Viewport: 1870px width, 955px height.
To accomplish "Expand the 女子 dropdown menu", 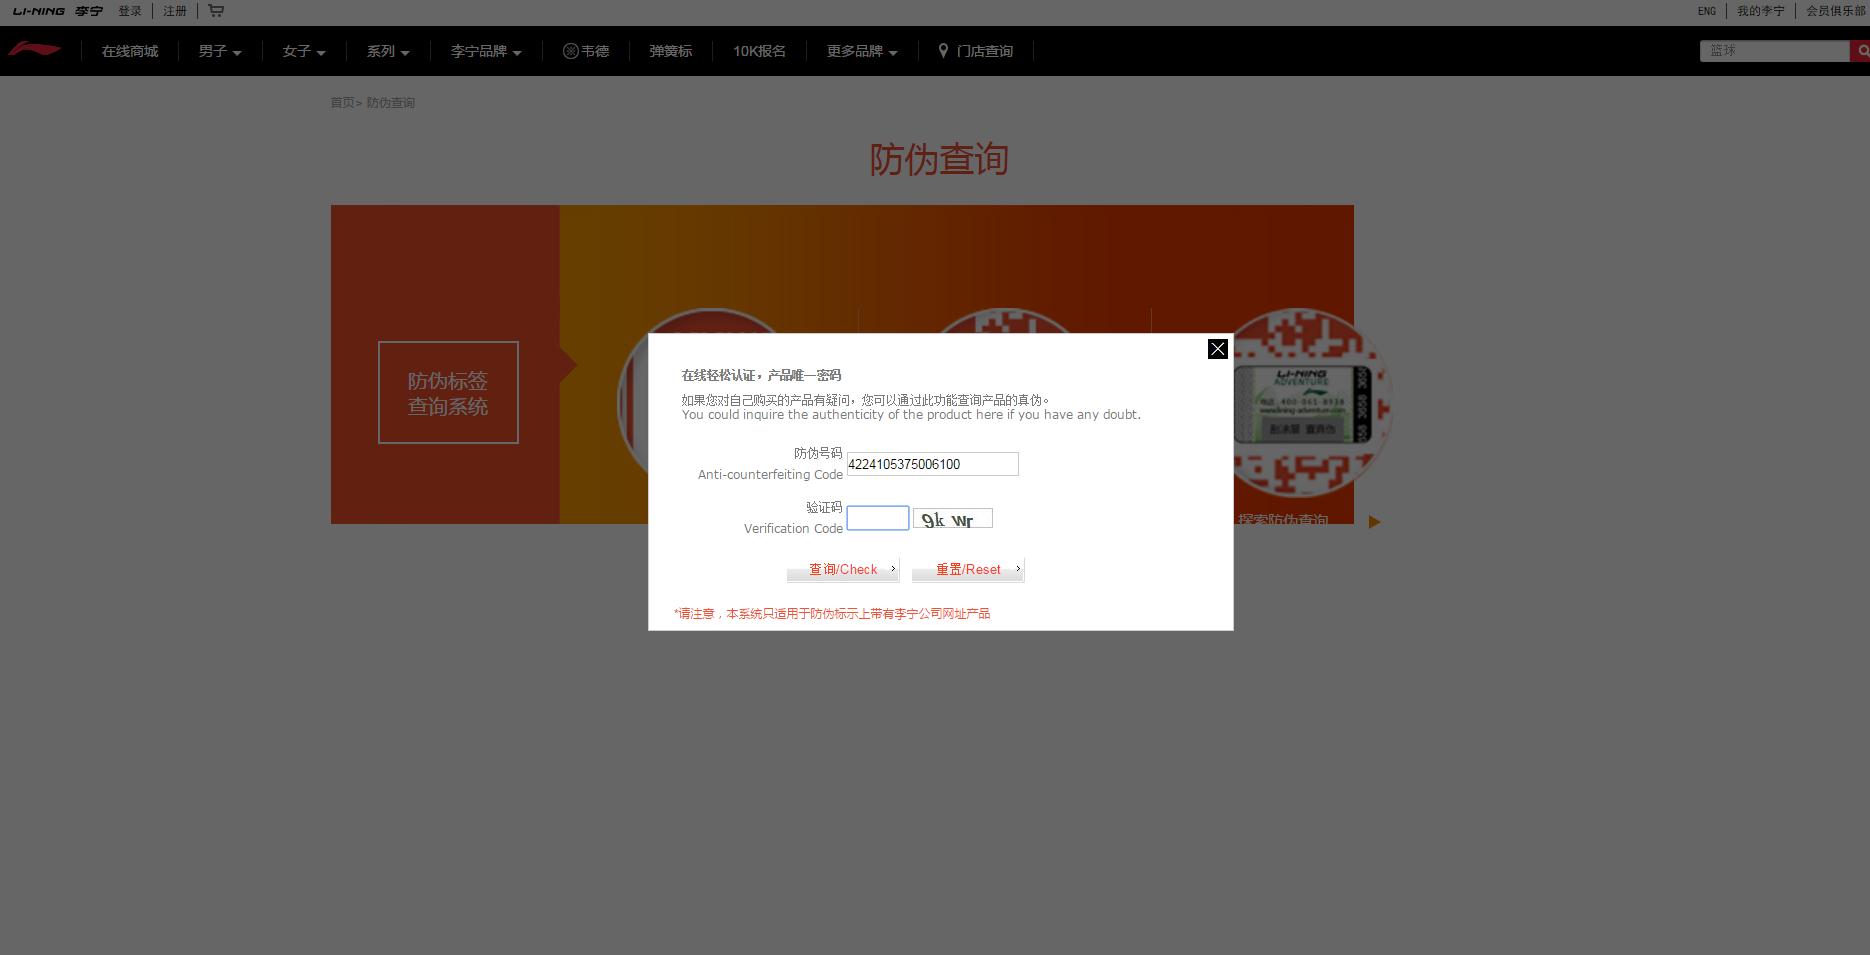I will [x=304, y=51].
